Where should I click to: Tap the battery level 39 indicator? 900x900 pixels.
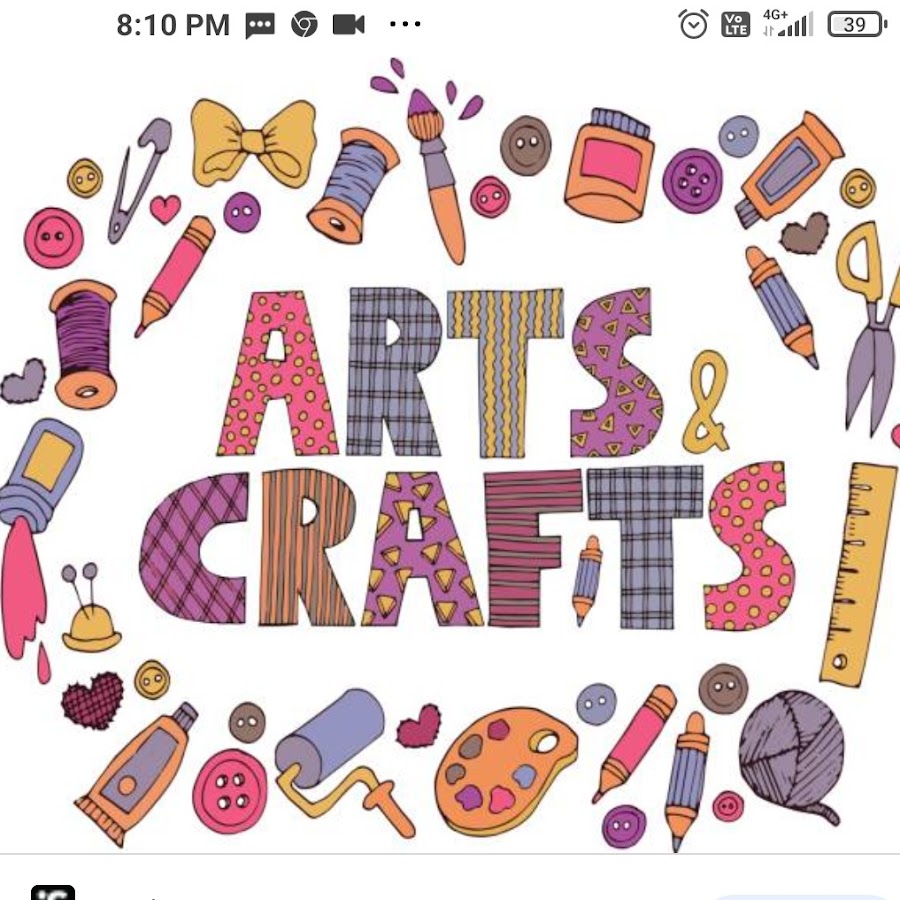857,25
